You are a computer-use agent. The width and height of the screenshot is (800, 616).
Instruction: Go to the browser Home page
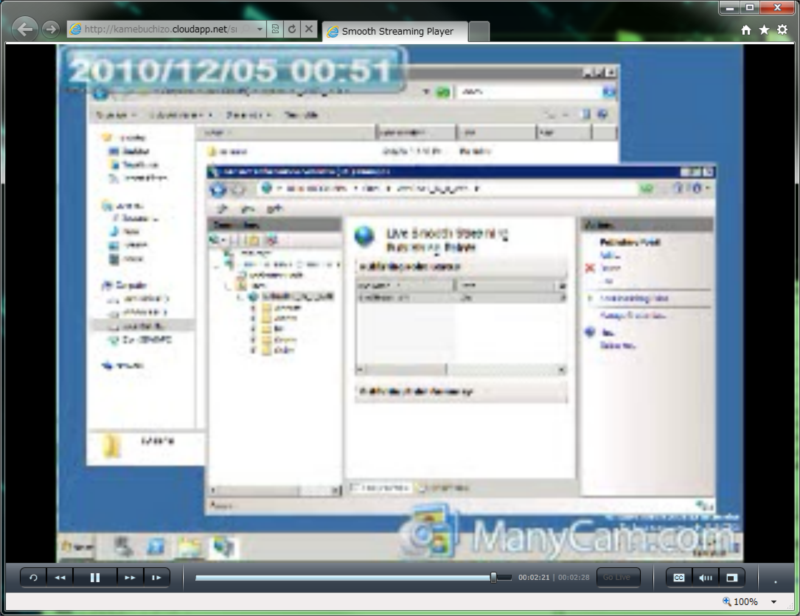point(746,30)
